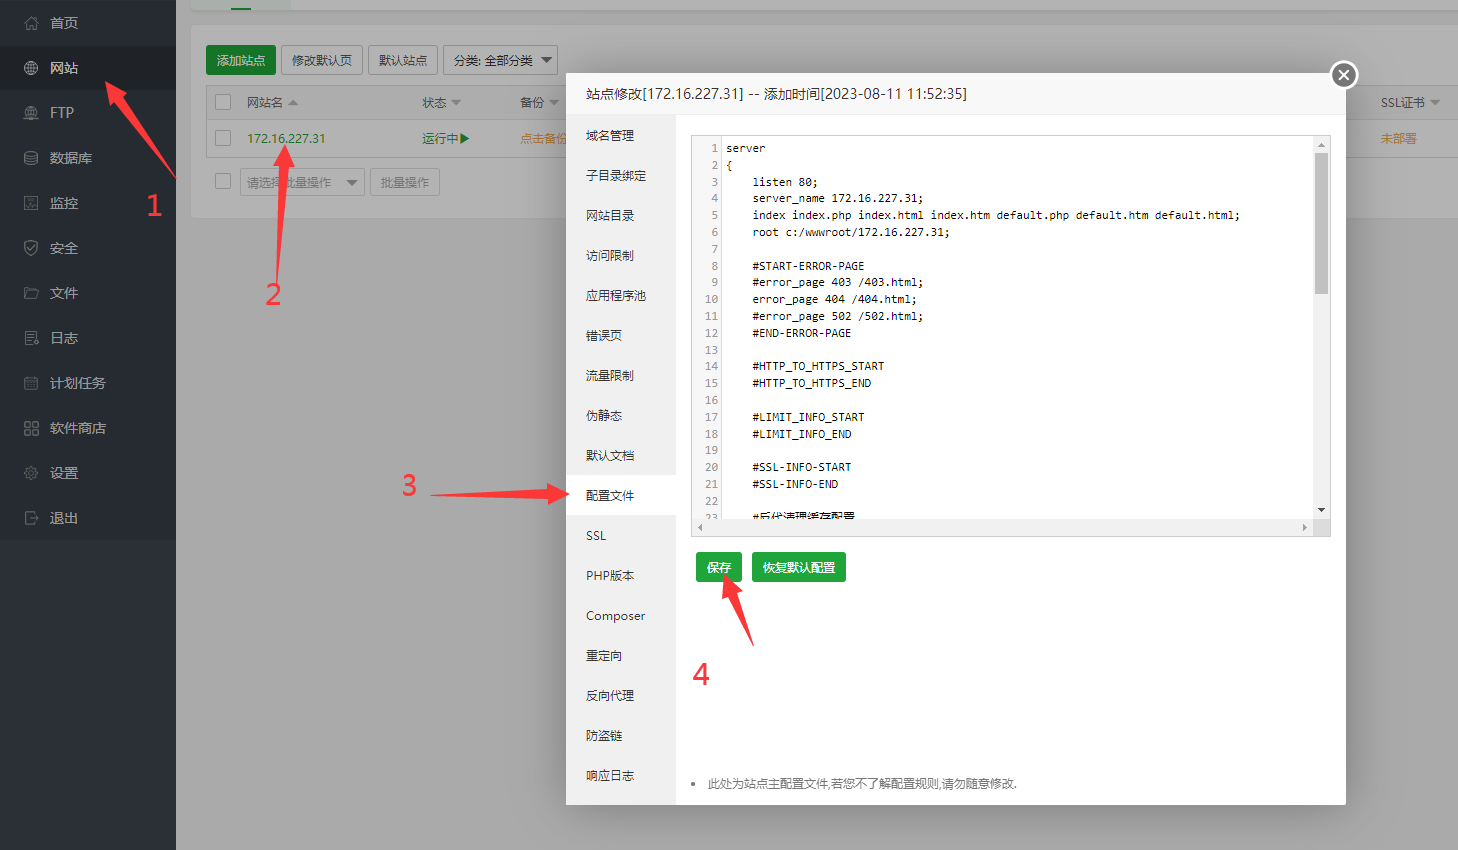Click the left arrow of the editor horizontal scrollbar

point(698,527)
